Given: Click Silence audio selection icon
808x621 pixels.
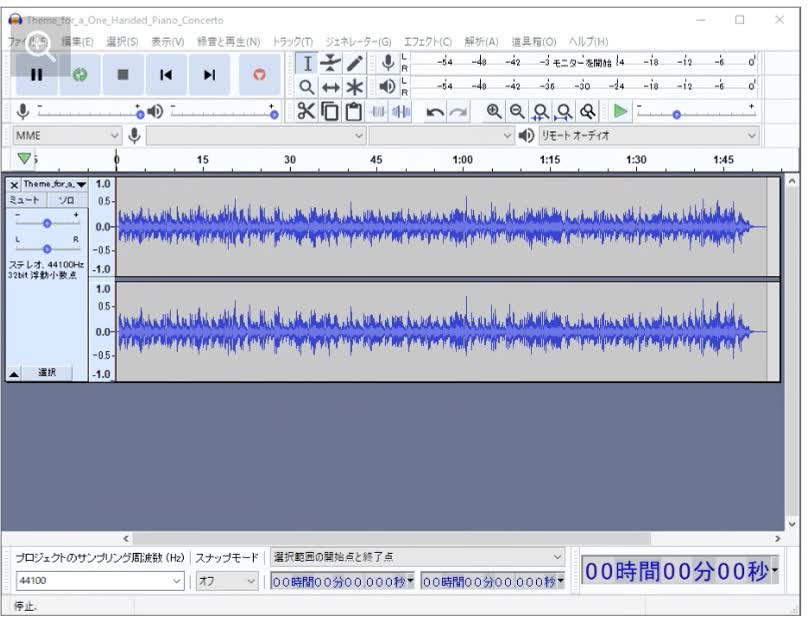Looking at the screenshot, I should coord(401,111).
